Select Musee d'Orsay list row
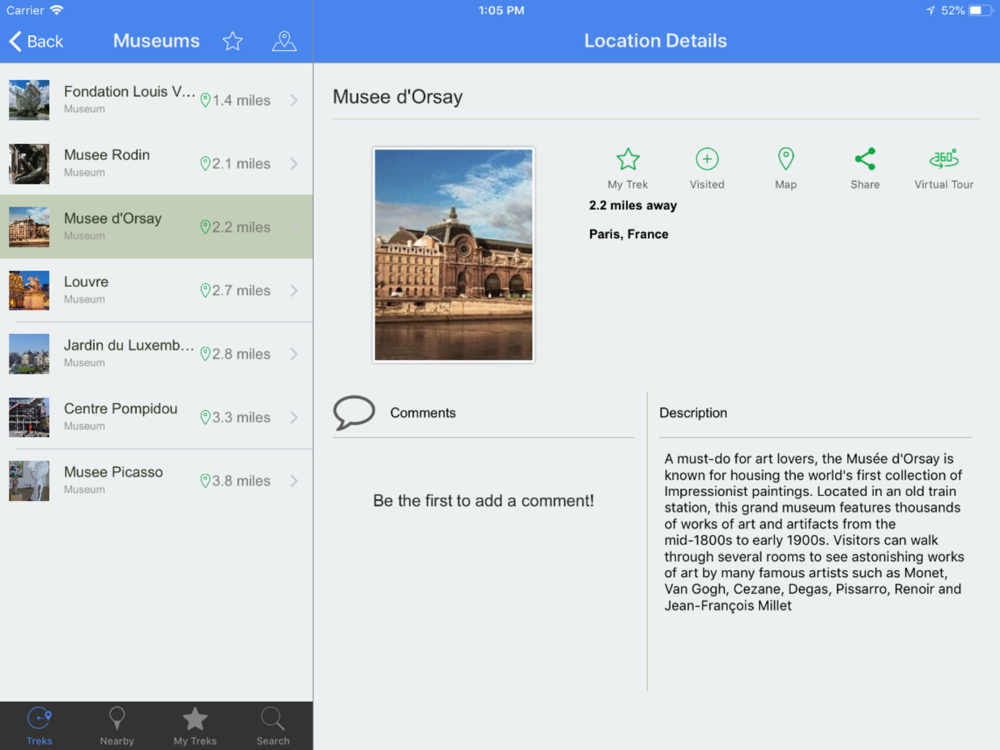1000x750 pixels. (156, 227)
